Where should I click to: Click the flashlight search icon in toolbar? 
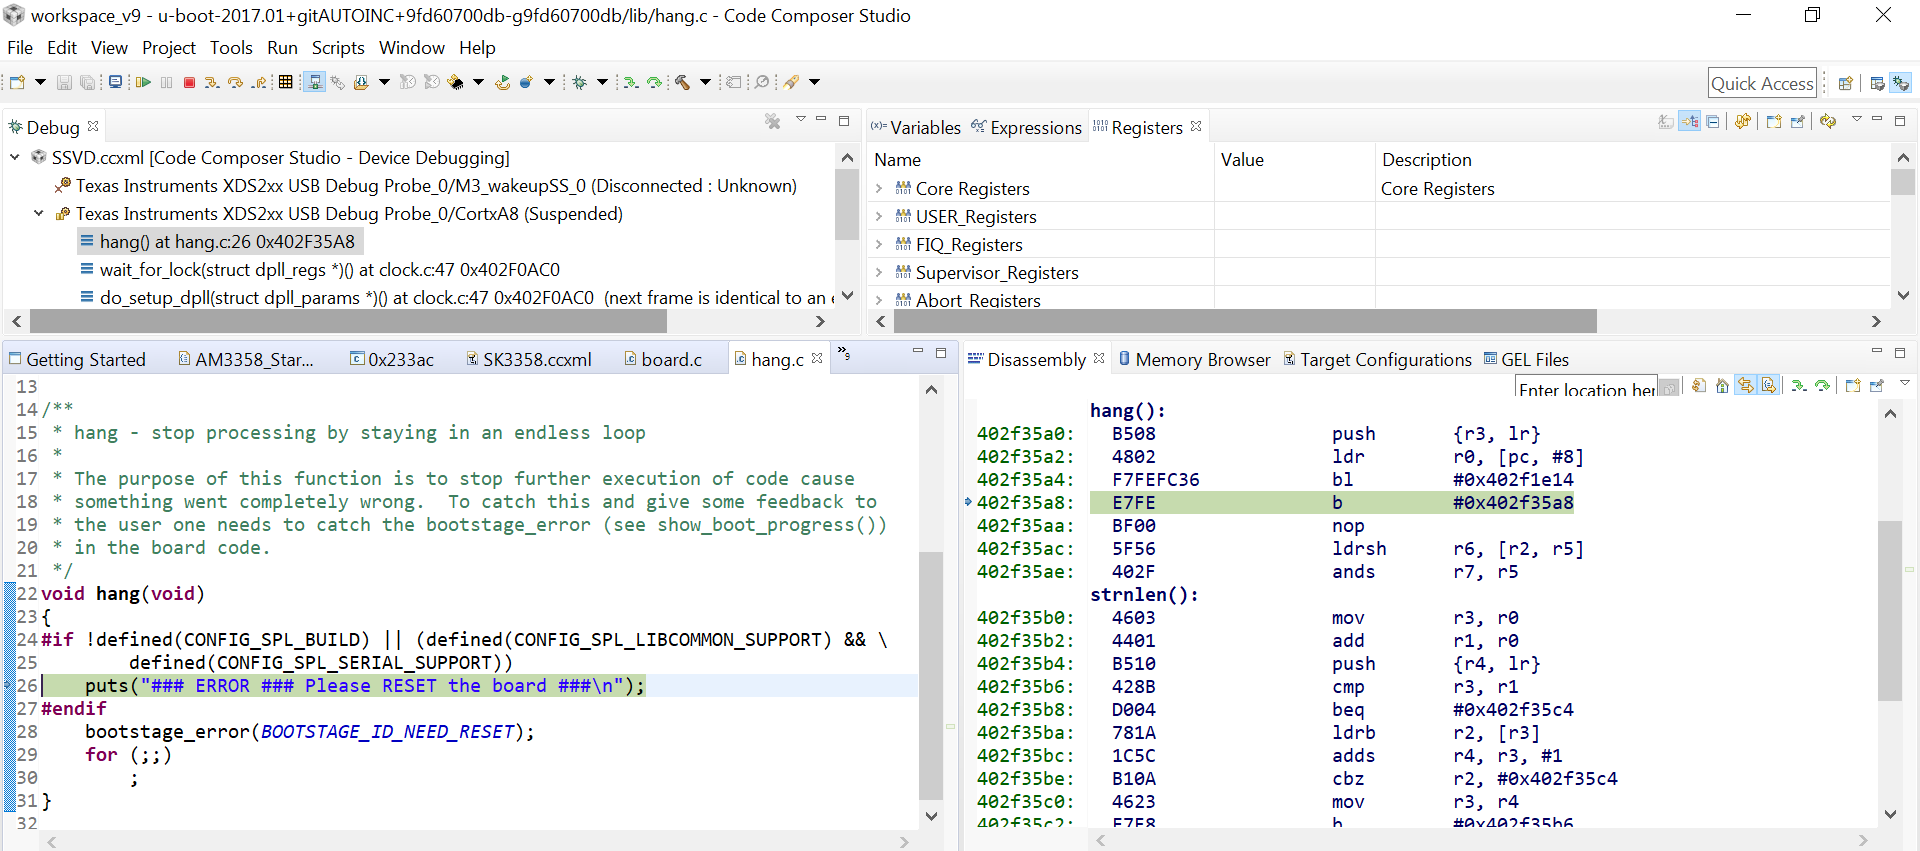pyautogui.click(x=790, y=82)
